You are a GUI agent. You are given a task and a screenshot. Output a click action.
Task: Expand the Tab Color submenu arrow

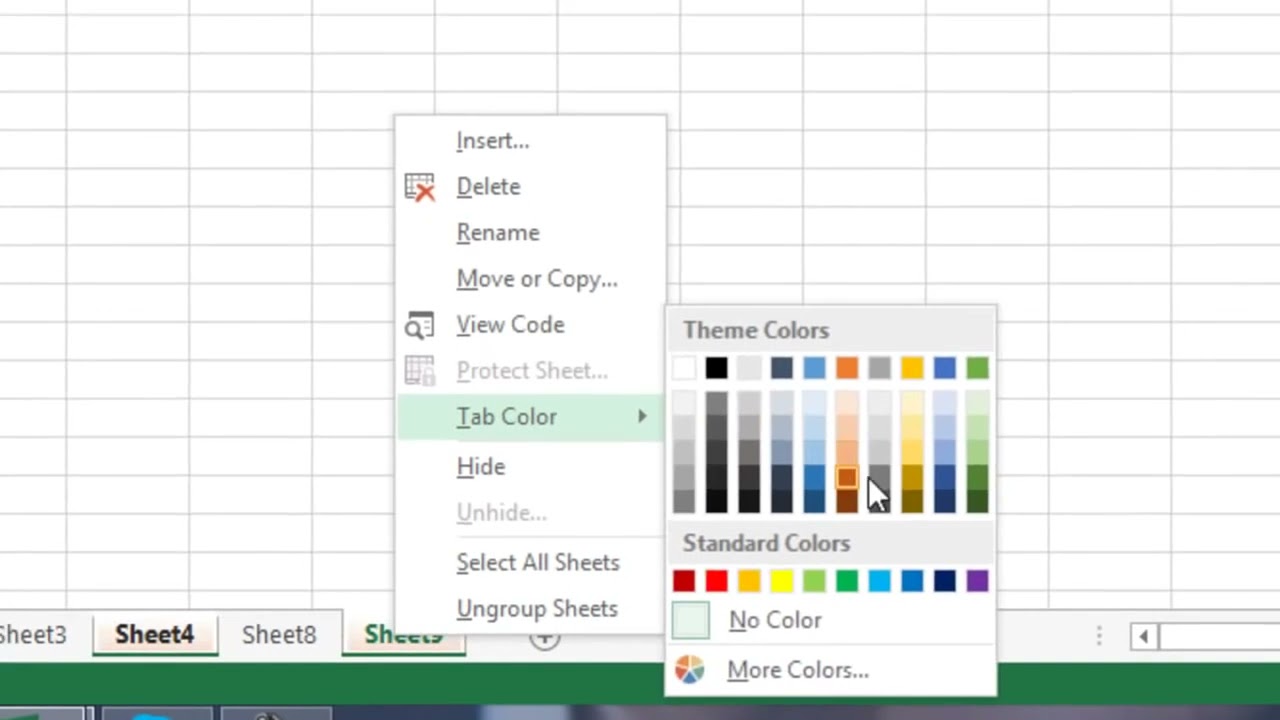coord(642,416)
